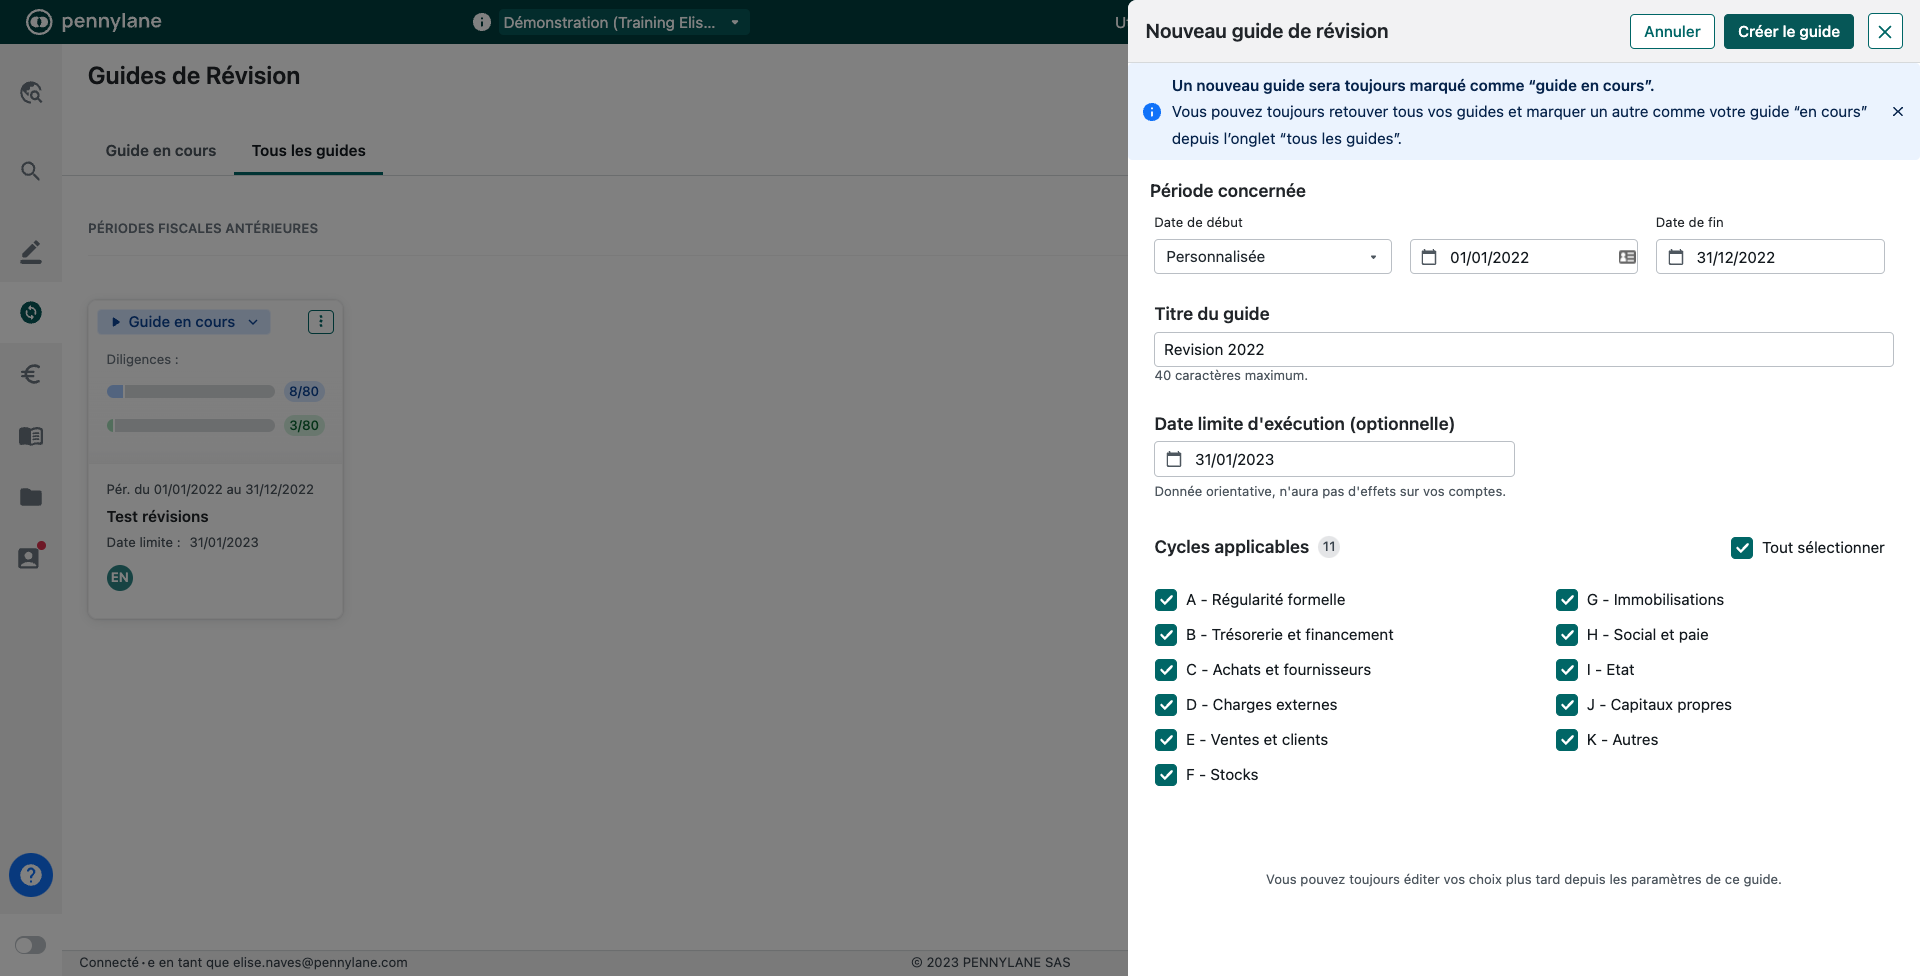Click the Guides de Révision heading
Screen dimensions: 1920x976
[194, 76]
